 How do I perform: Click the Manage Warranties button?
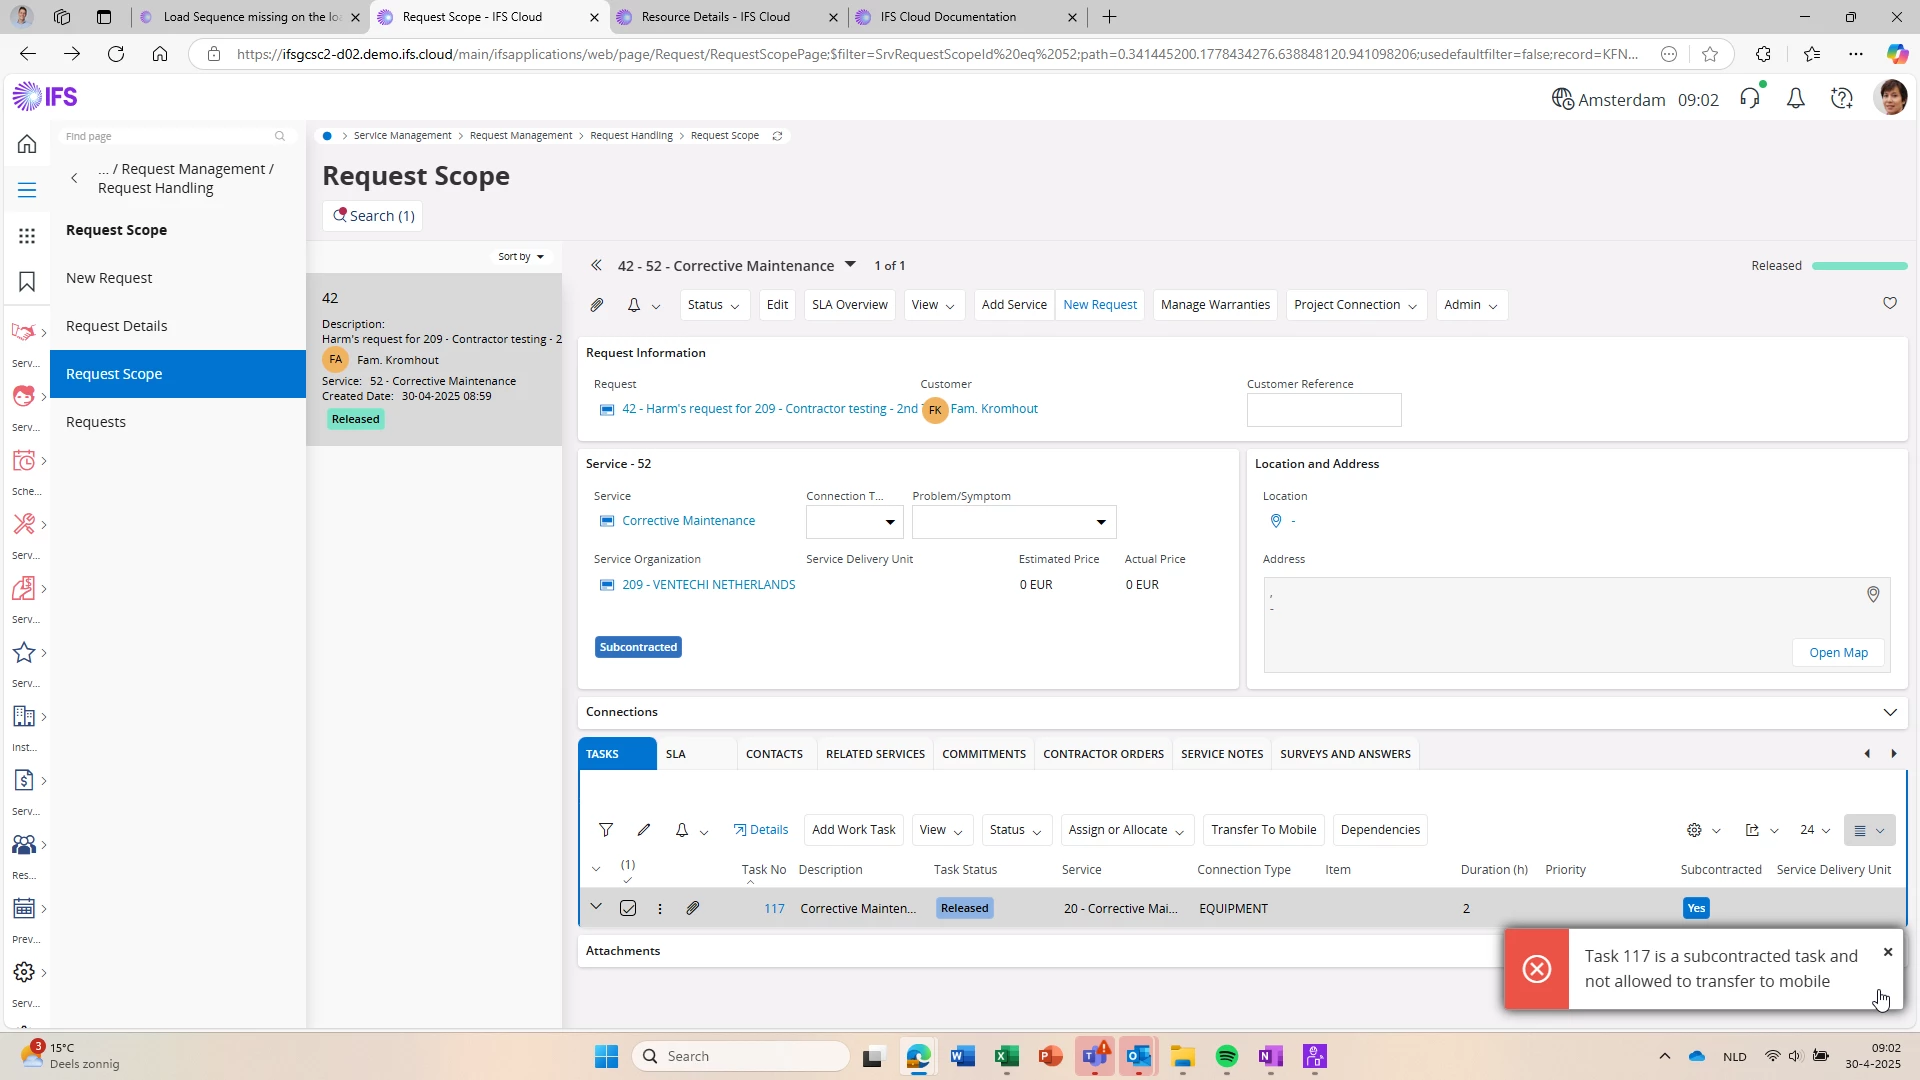pyautogui.click(x=1215, y=305)
